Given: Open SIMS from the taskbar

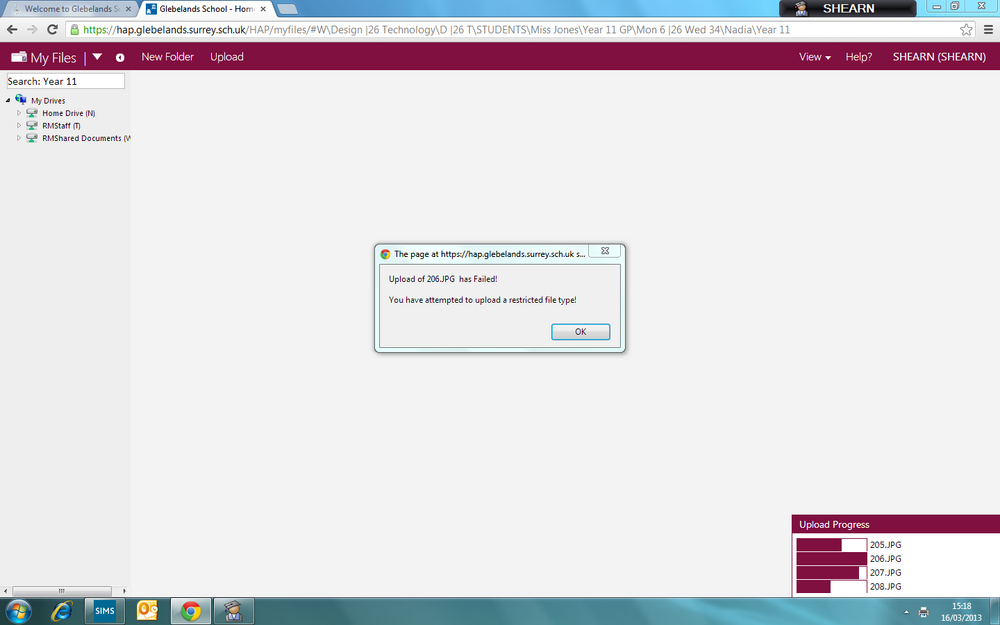Looking at the screenshot, I should [x=105, y=611].
